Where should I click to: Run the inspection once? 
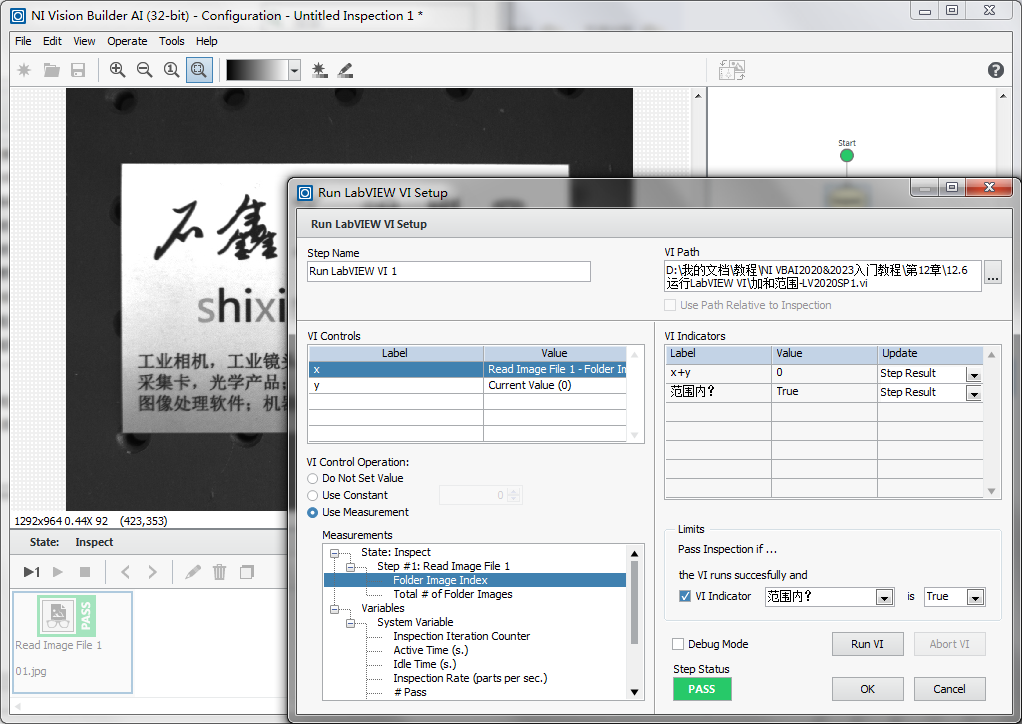(31, 572)
